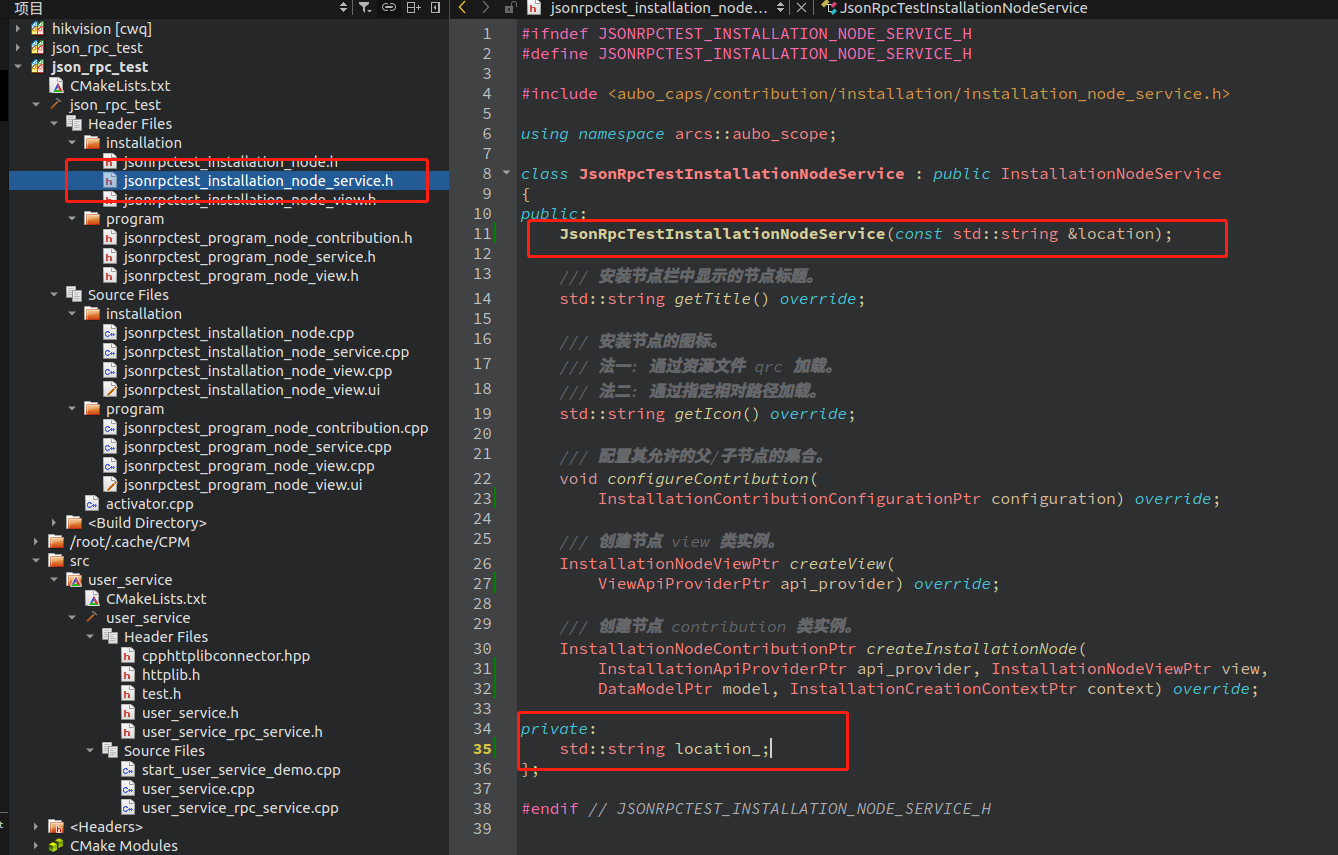The height and width of the screenshot is (855, 1338).
Task: Click the CMakeLists.txt file icon under json_rpc_test
Action: pyautogui.click(x=56, y=86)
